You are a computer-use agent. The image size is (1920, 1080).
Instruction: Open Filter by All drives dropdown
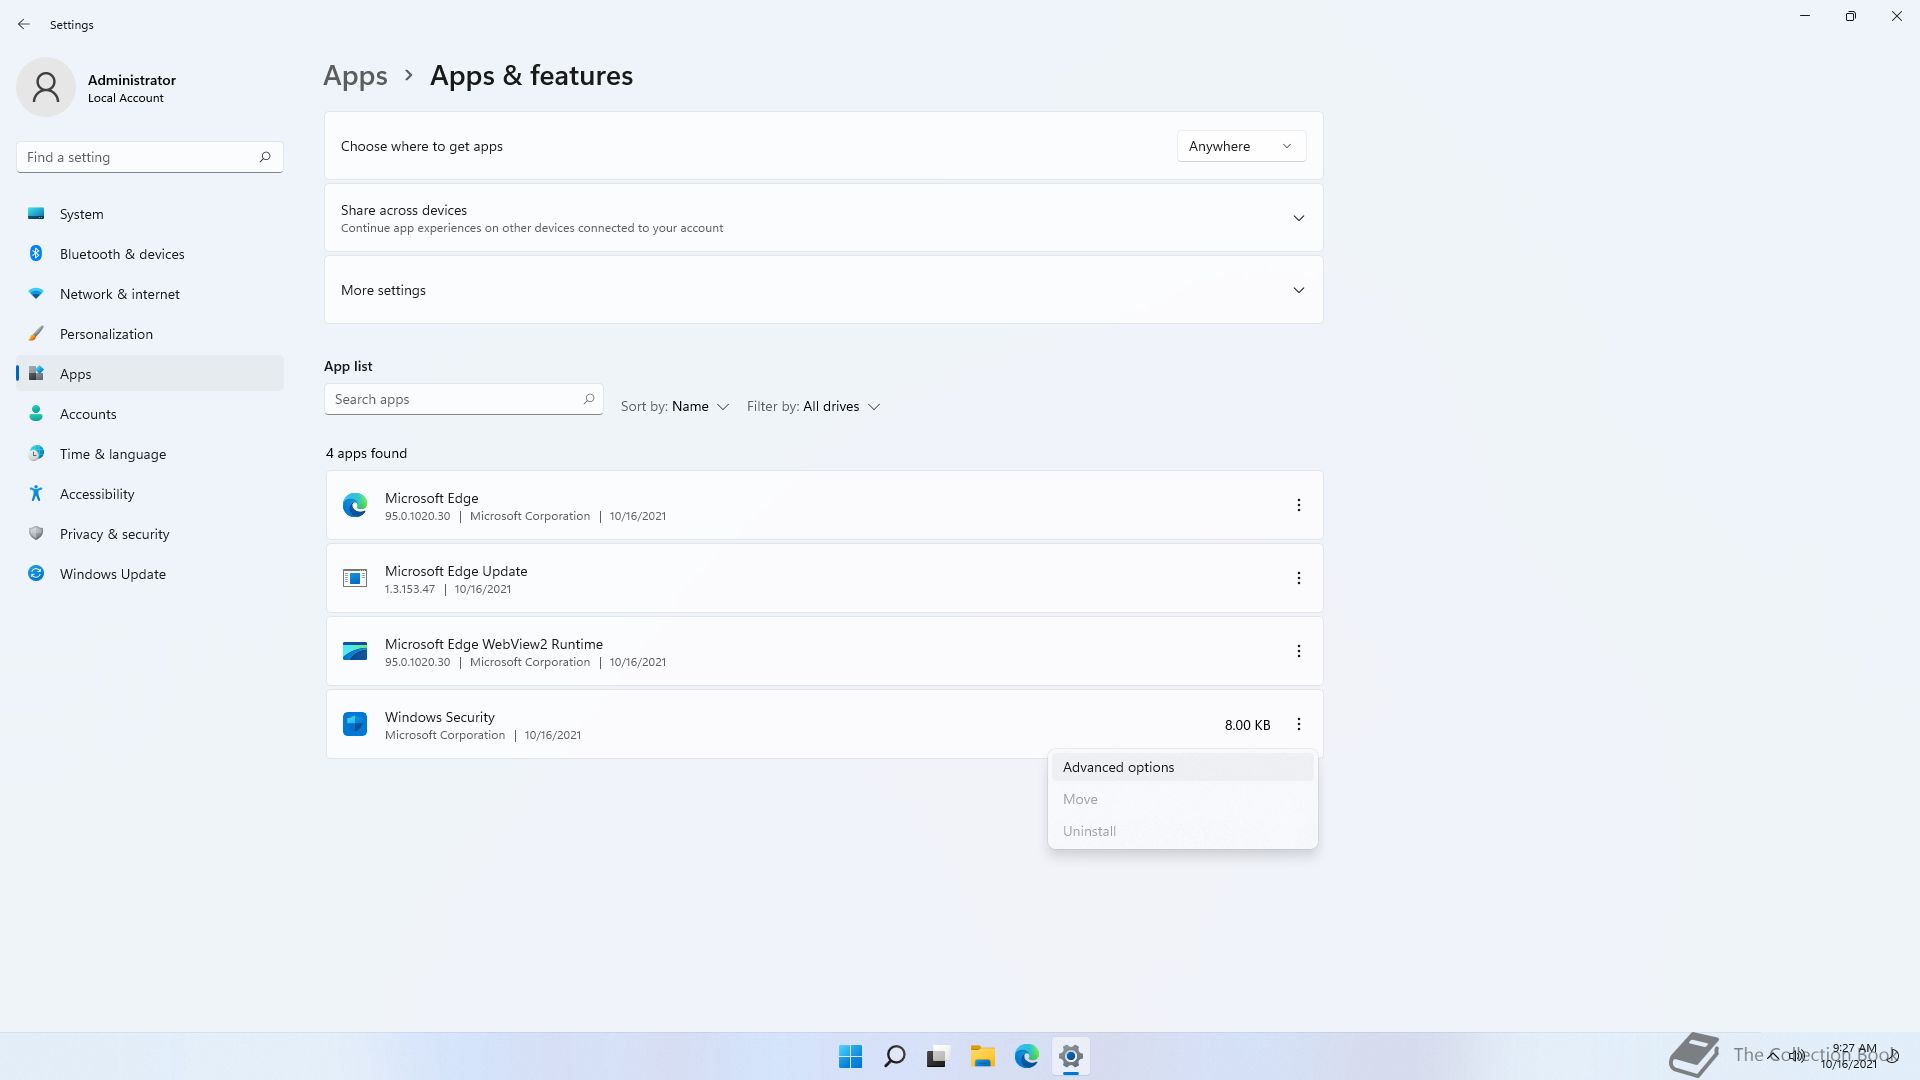click(813, 407)
